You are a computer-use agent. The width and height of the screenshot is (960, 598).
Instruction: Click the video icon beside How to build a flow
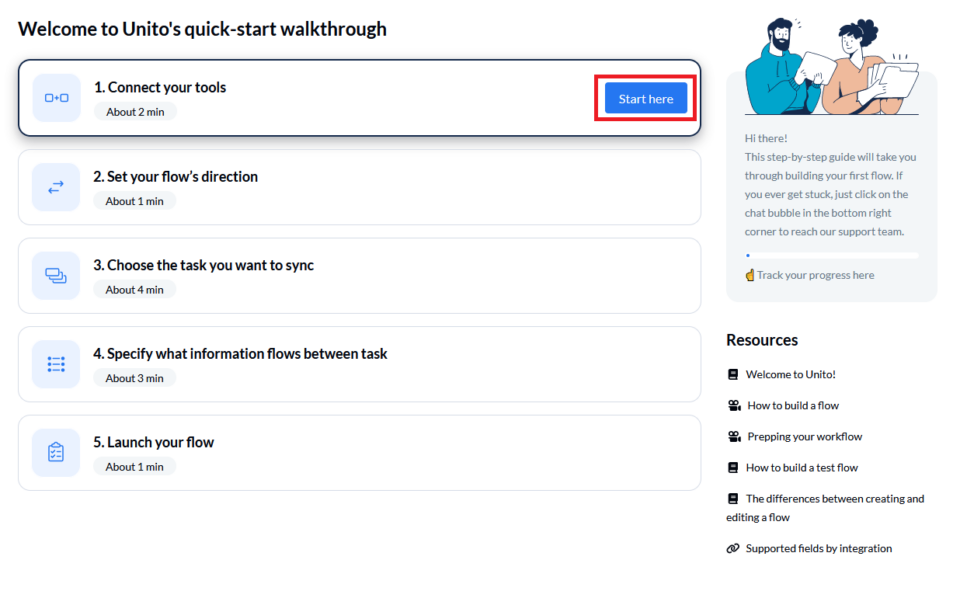pyautogui.click(x=734, y=406)
